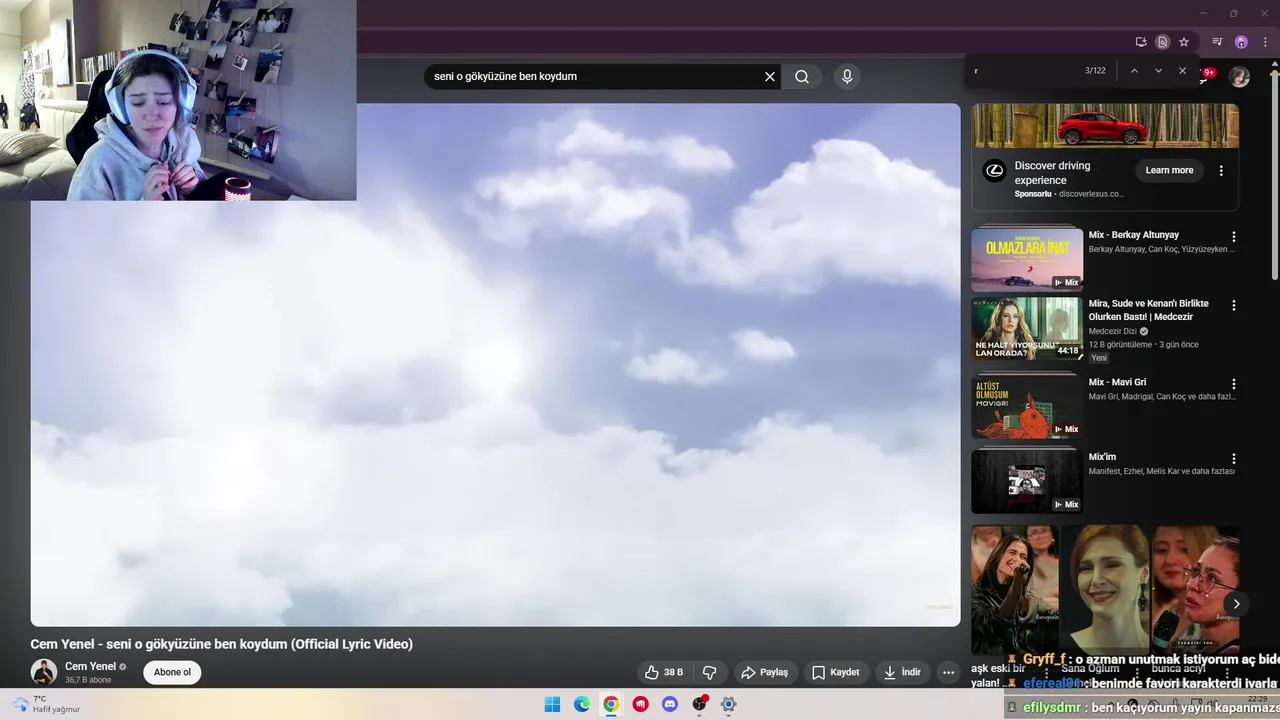Go to next find-in-page match
The height and width of the screenshot is (720, 1280).
point(1158,71)
